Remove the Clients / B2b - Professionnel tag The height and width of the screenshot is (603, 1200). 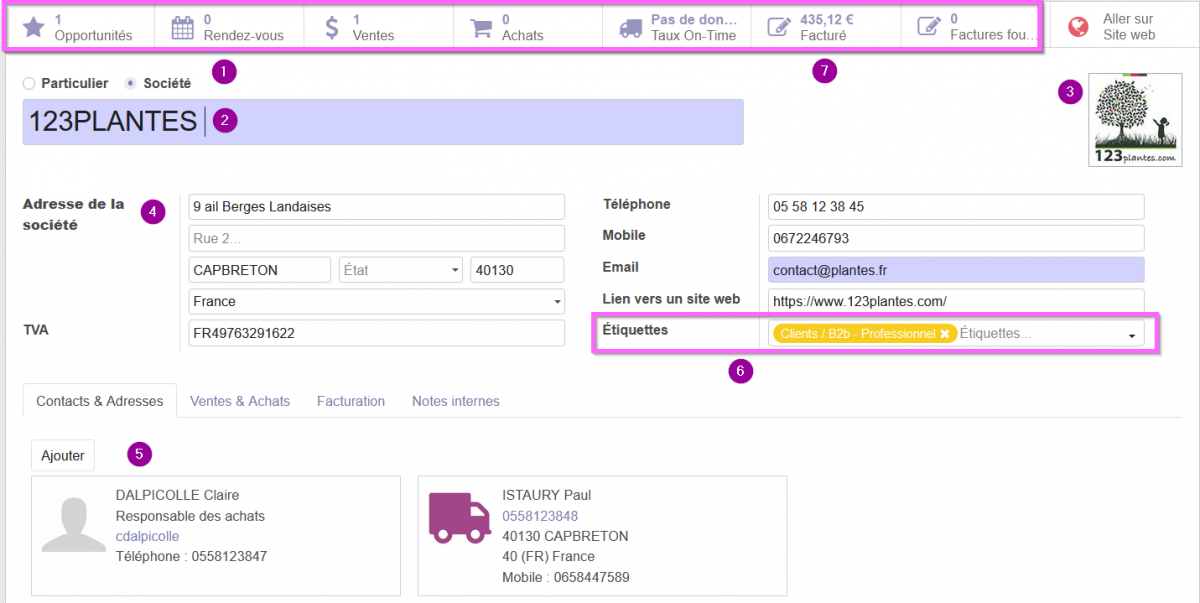944,333
